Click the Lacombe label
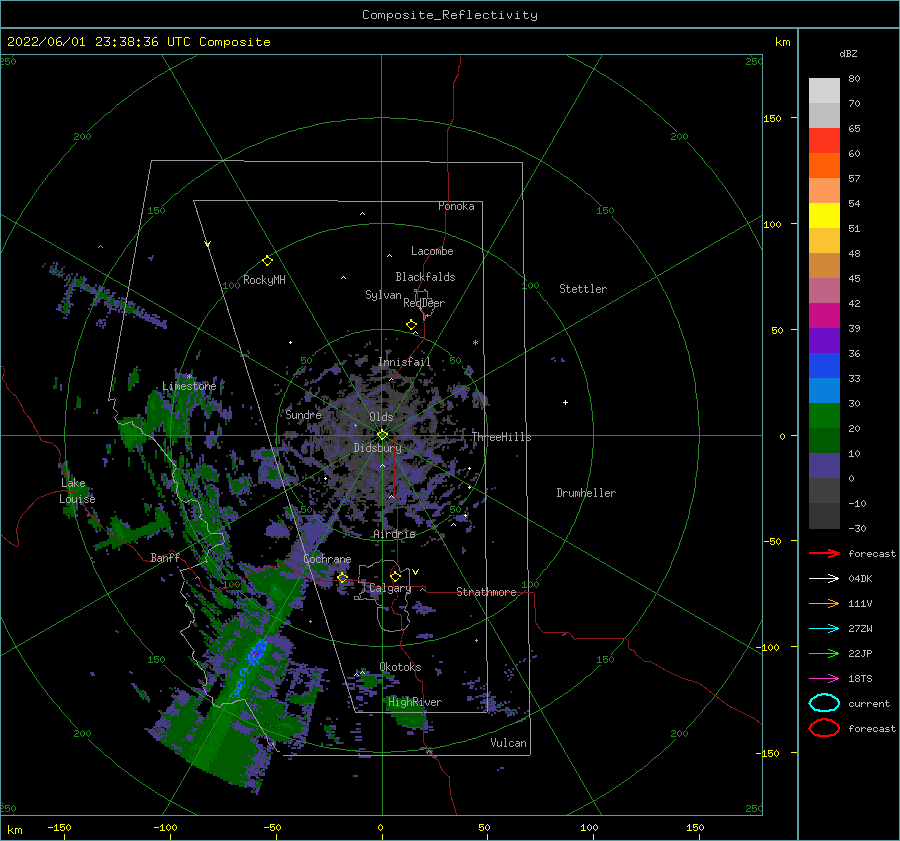 (432, 251)
